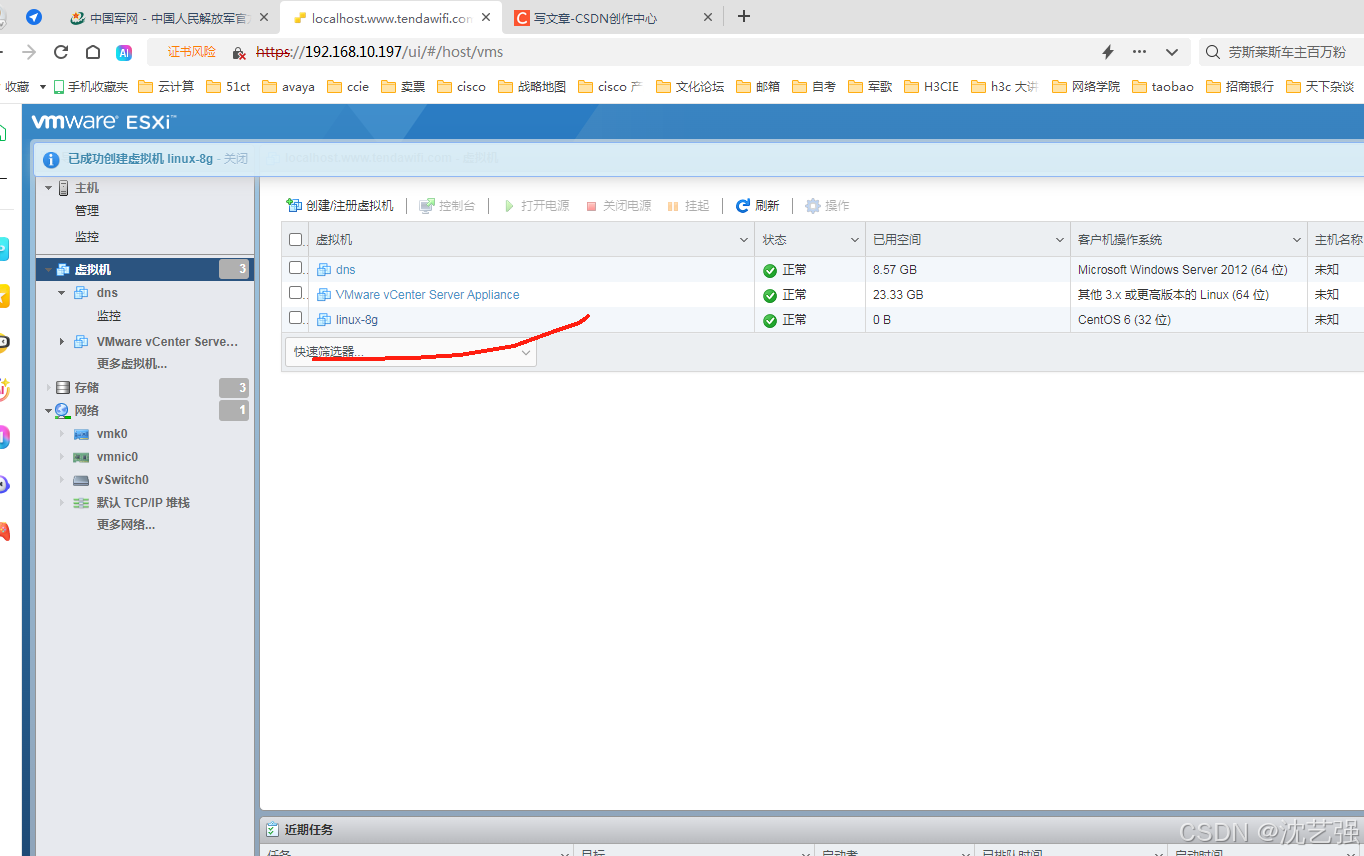Open the virtual machine (虚拟机) column dropdown arrow

tap(743, 240)
